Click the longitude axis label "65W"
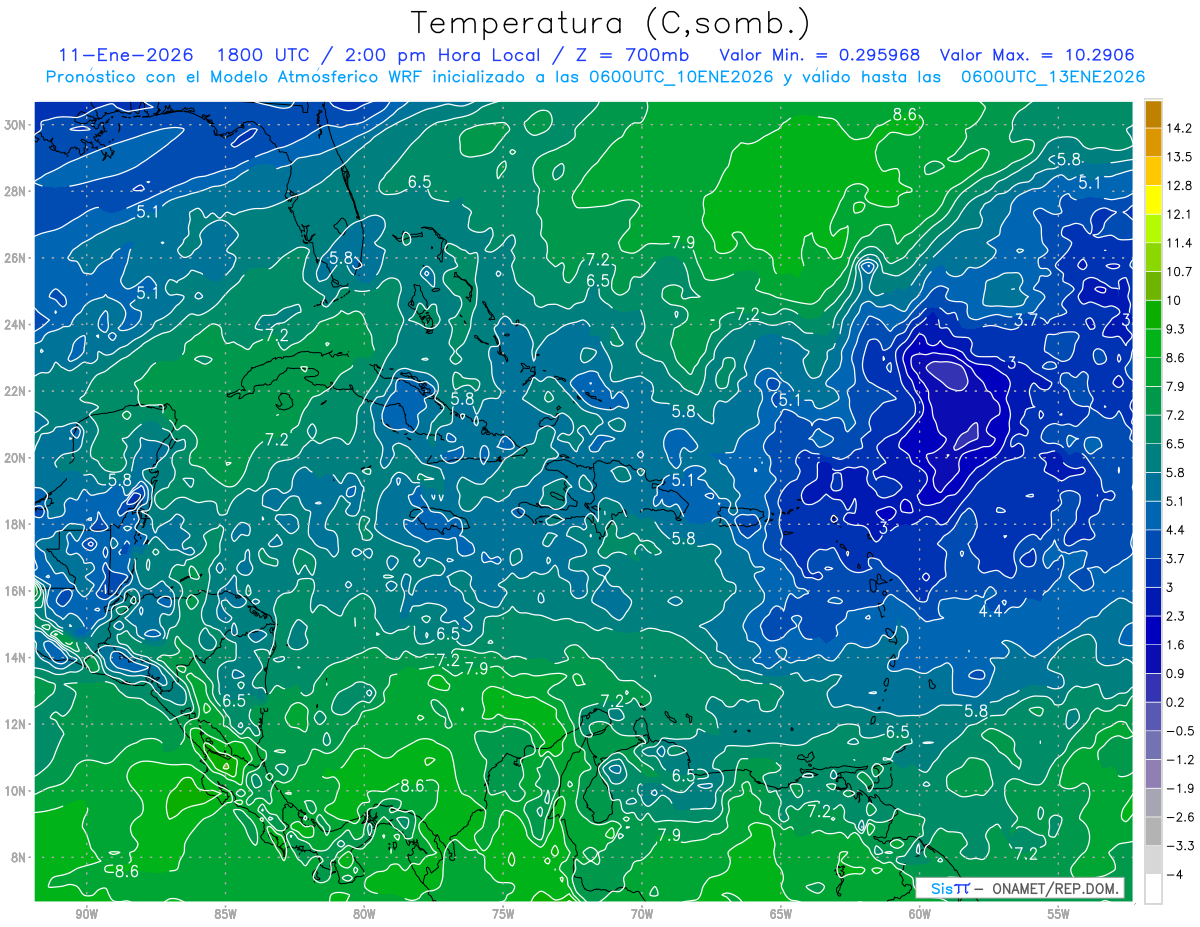This screenshot has width=1200, height=927. click(x=781, y=915)
